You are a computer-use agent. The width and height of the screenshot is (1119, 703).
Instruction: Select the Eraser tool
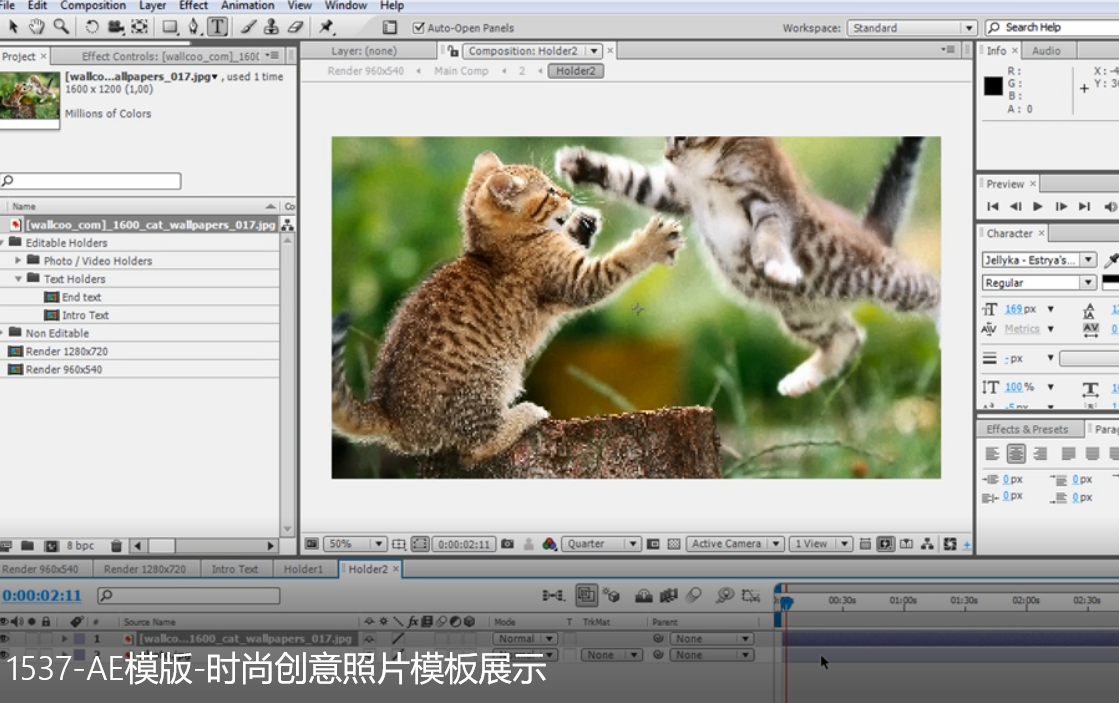(295, 27)
